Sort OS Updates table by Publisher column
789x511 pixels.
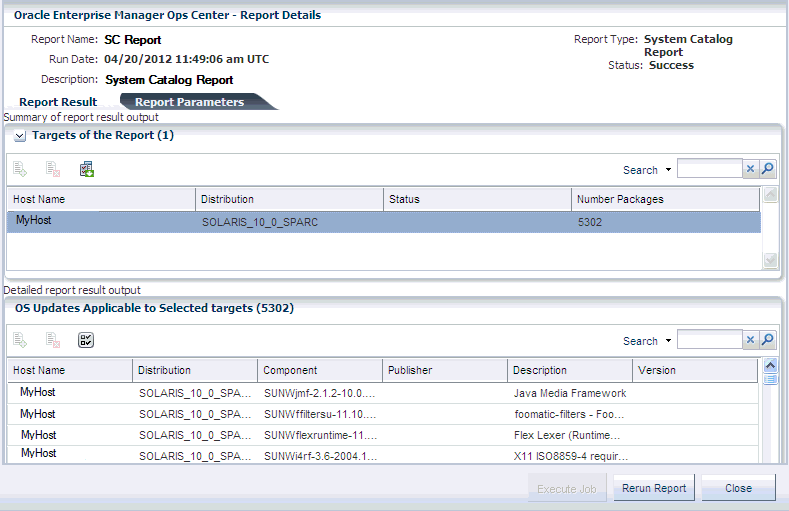tap(445, 370)
